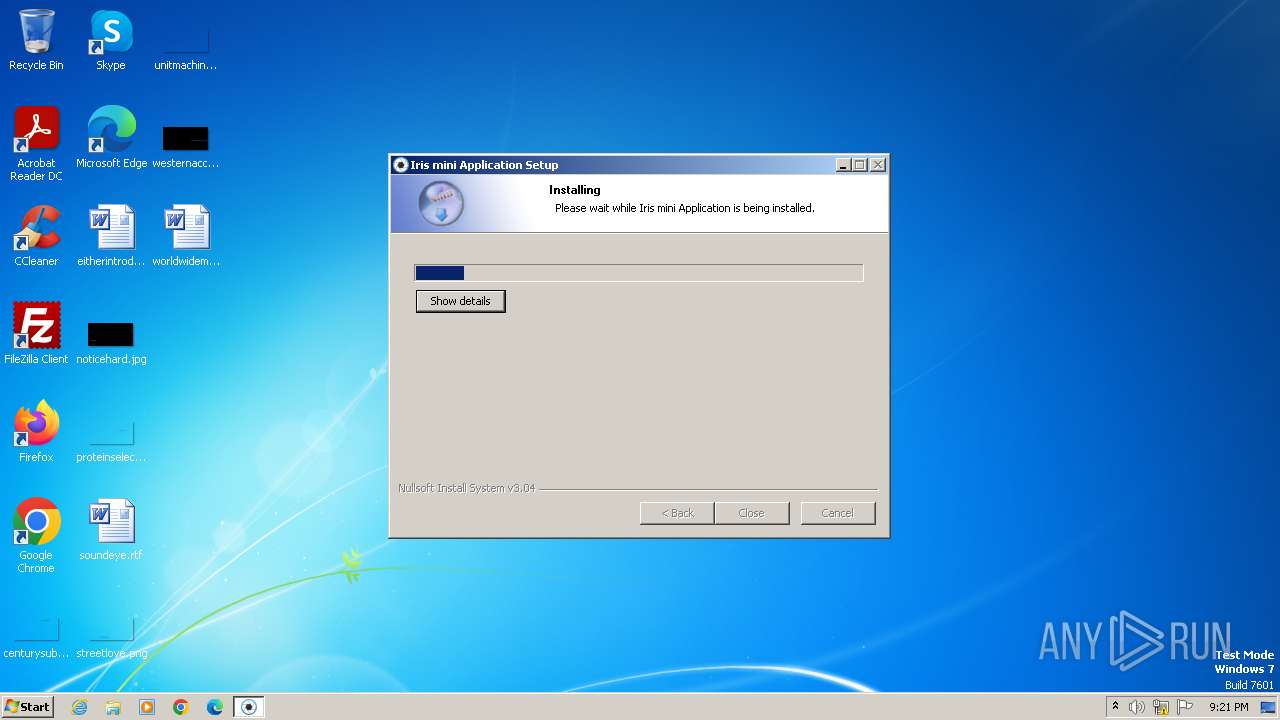Select the soundeye.rtf document
Image resolution: width=1280 pixels, height=720 pixels.
pyautogui.click(x=111, y=530)
